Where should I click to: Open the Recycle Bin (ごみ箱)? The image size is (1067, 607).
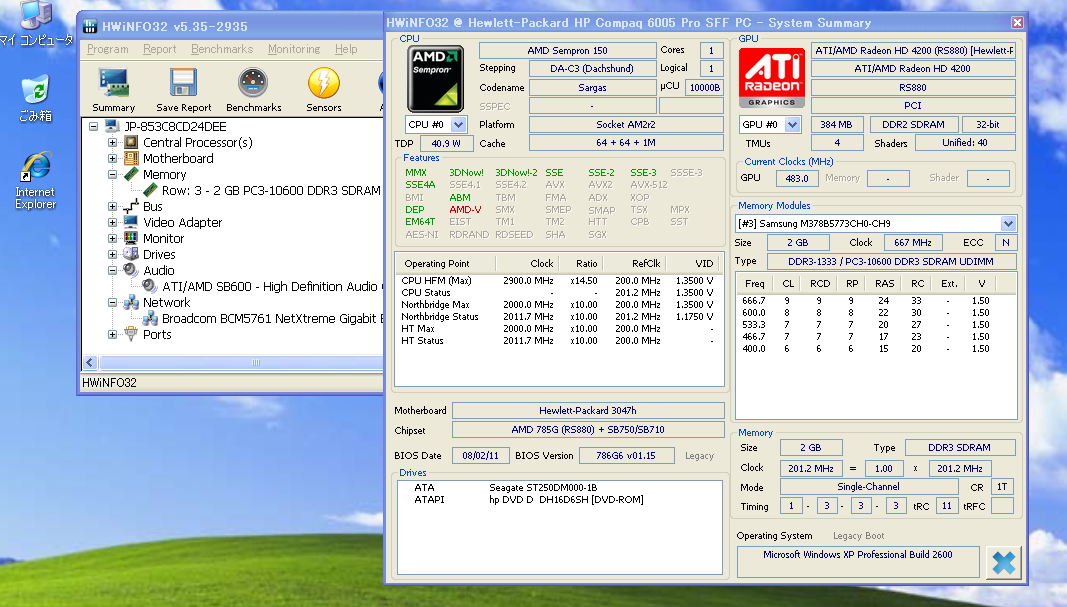click(x=36, y=88)
